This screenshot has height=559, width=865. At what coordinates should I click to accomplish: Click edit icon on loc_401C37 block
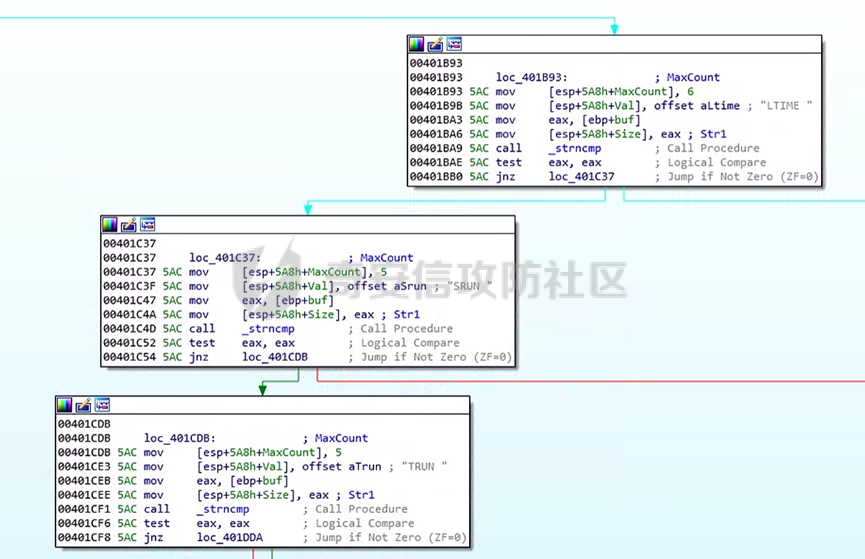click(x=128, y=224)
